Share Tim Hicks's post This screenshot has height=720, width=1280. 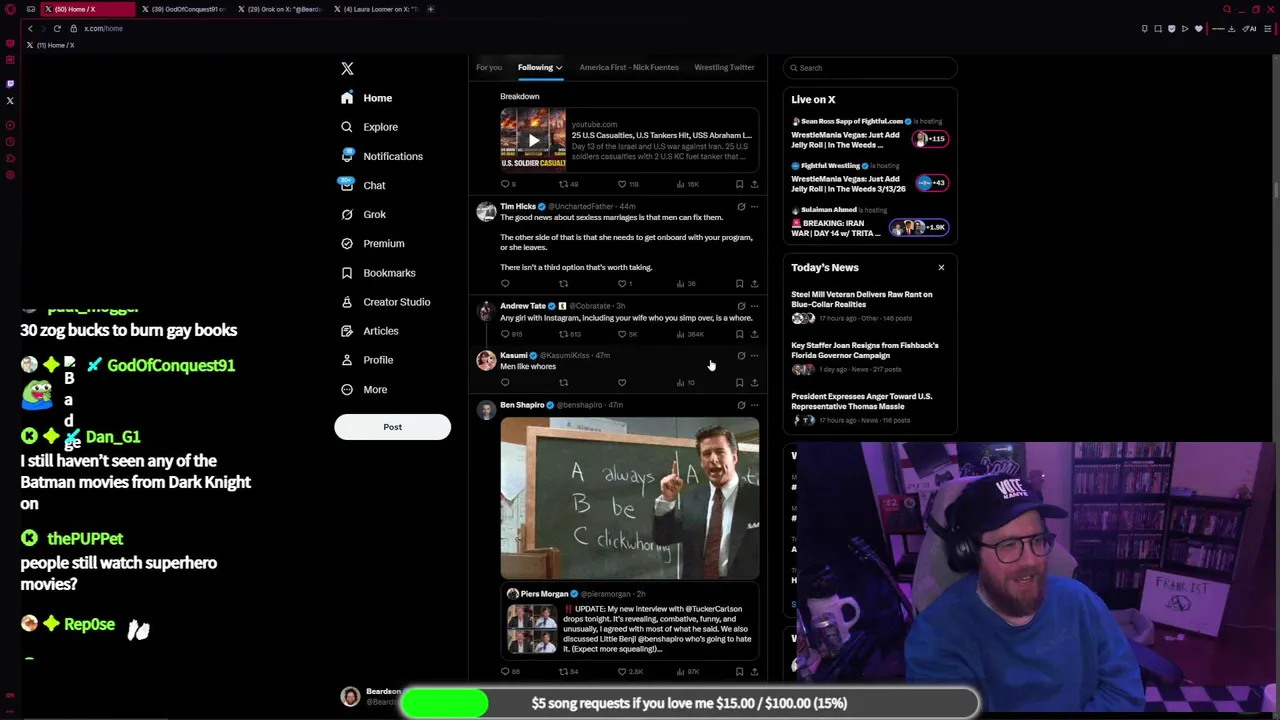(754, 284)
